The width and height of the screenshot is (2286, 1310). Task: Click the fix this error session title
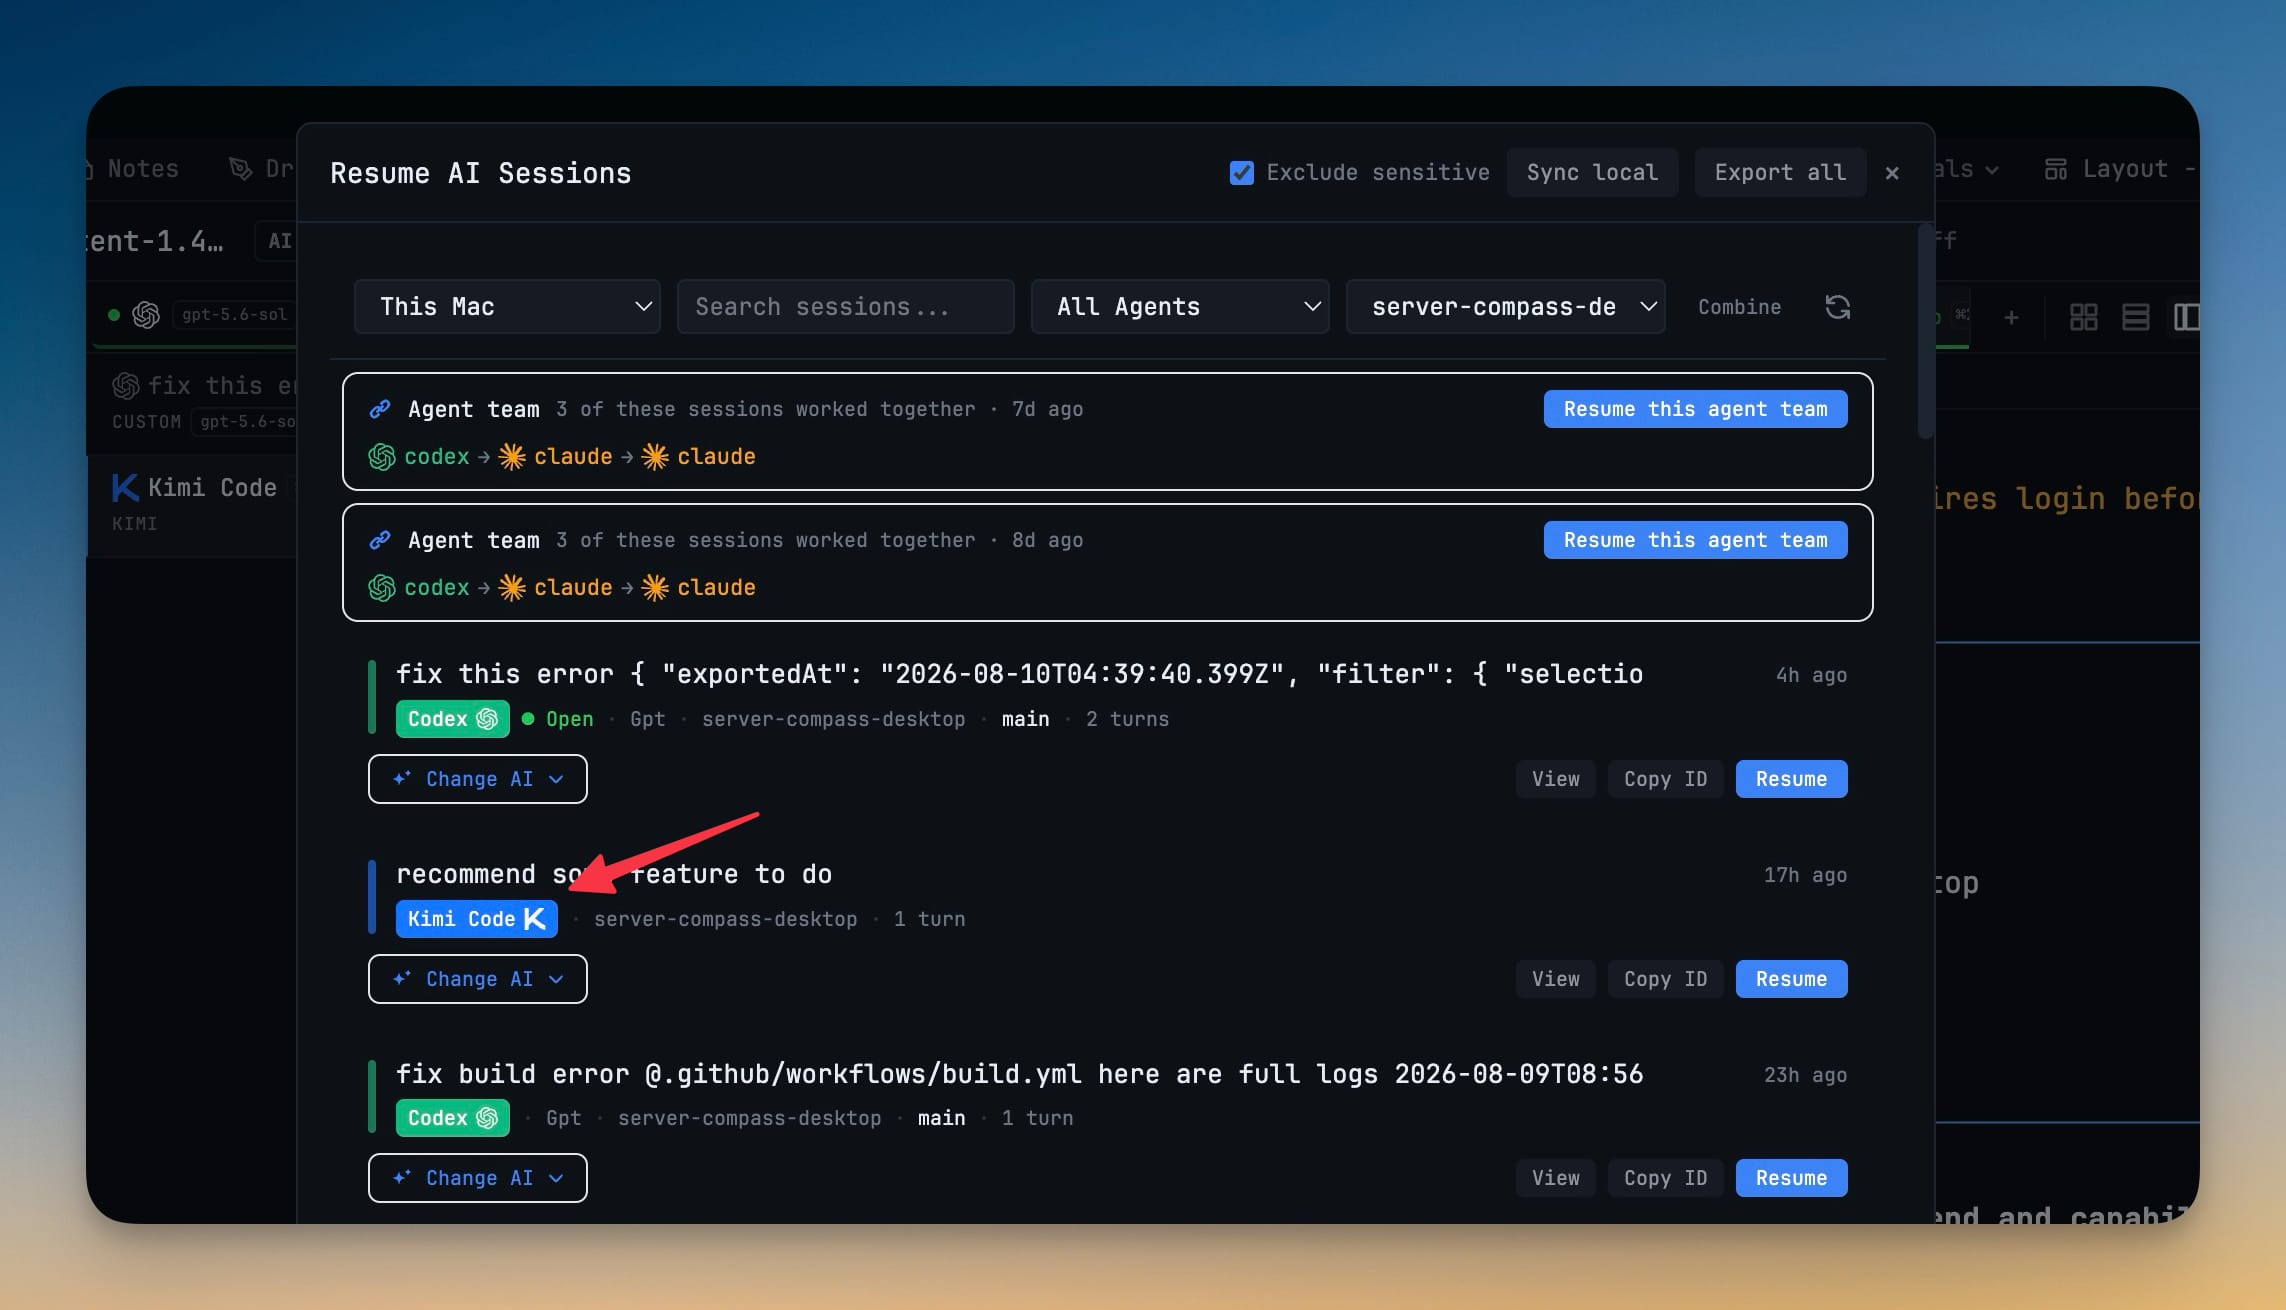click(1019, 674)
